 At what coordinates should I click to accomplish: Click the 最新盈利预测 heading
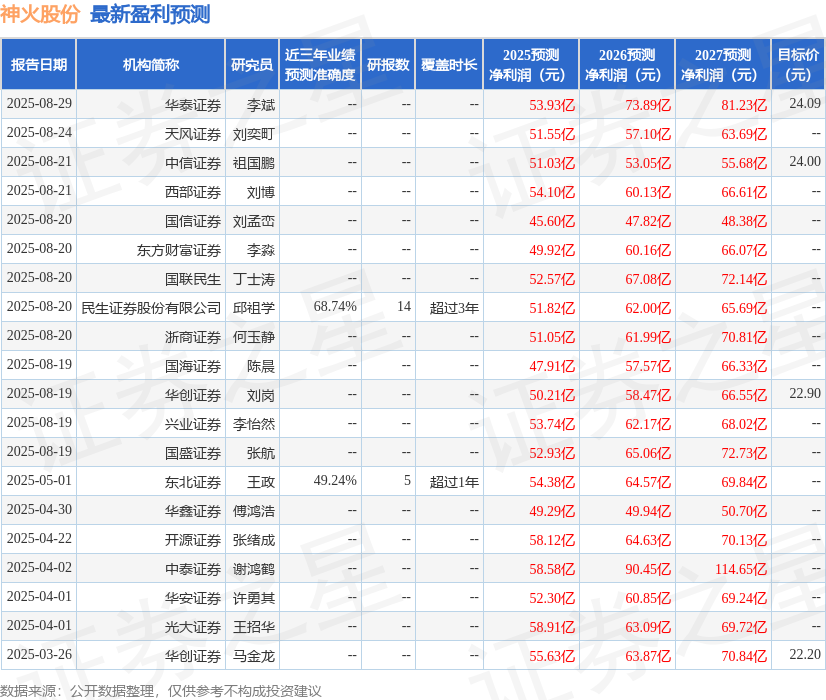pyautogui.click(x=150, y=14)
